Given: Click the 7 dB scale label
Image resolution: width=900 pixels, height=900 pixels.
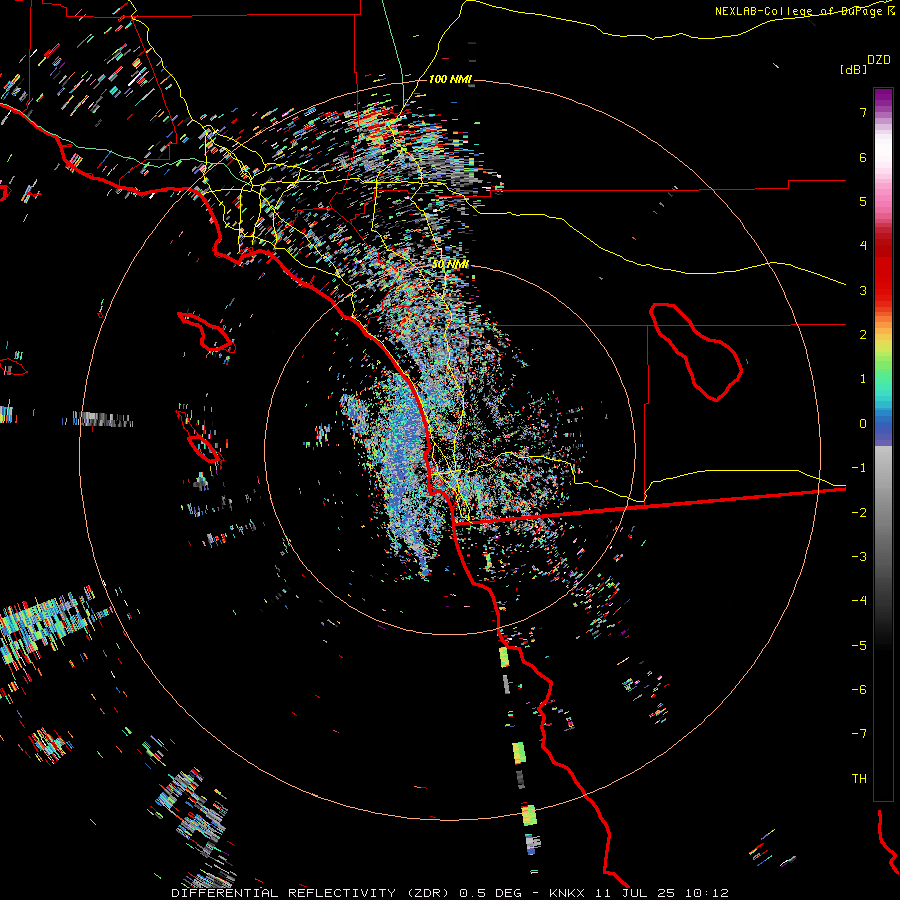Looking at the screenshot, I should (x=863, y=112).
